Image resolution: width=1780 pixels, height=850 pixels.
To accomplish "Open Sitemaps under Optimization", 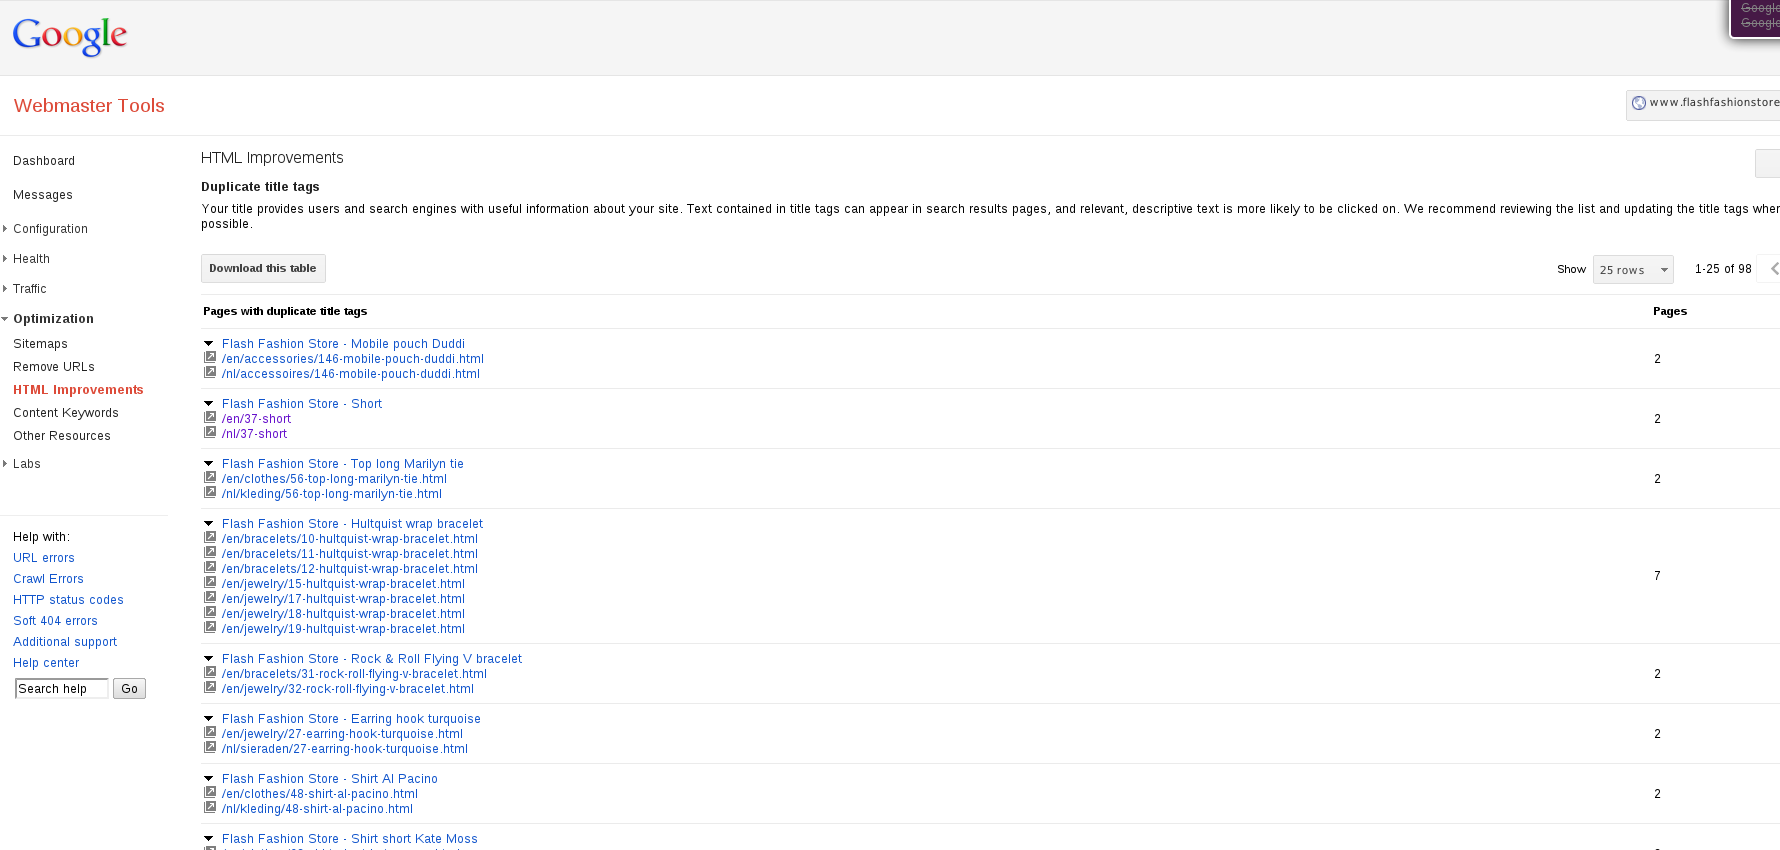I will (40, 344).
